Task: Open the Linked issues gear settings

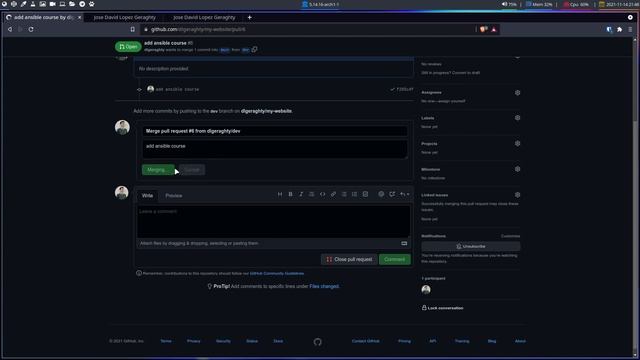Action: pyautogui.click(x=517, y=195)
